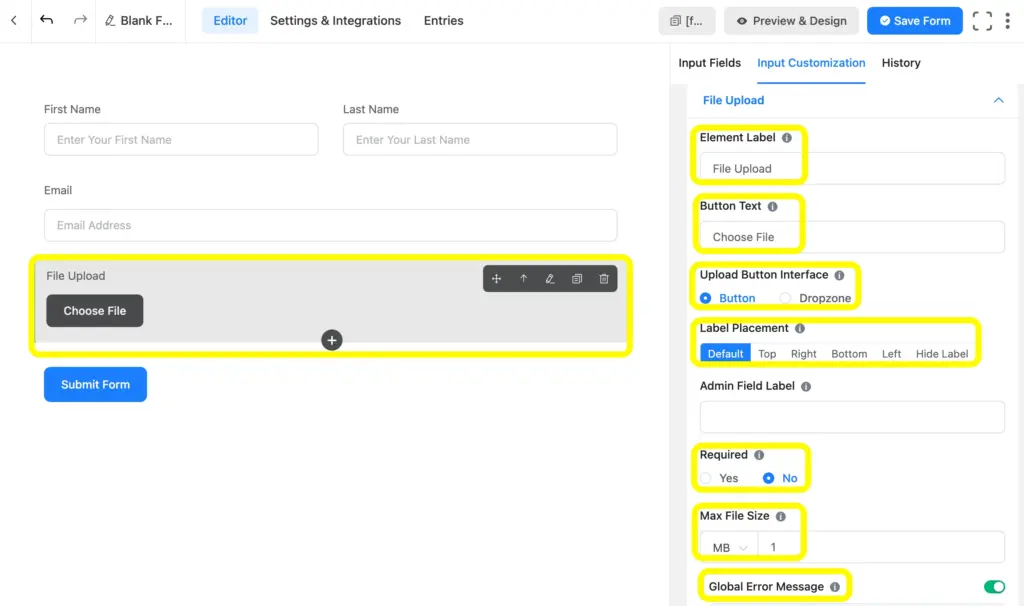Switch to Settings & Integrations tab
The height and width of the screenshot is (606, 1024).
point(335,20)
